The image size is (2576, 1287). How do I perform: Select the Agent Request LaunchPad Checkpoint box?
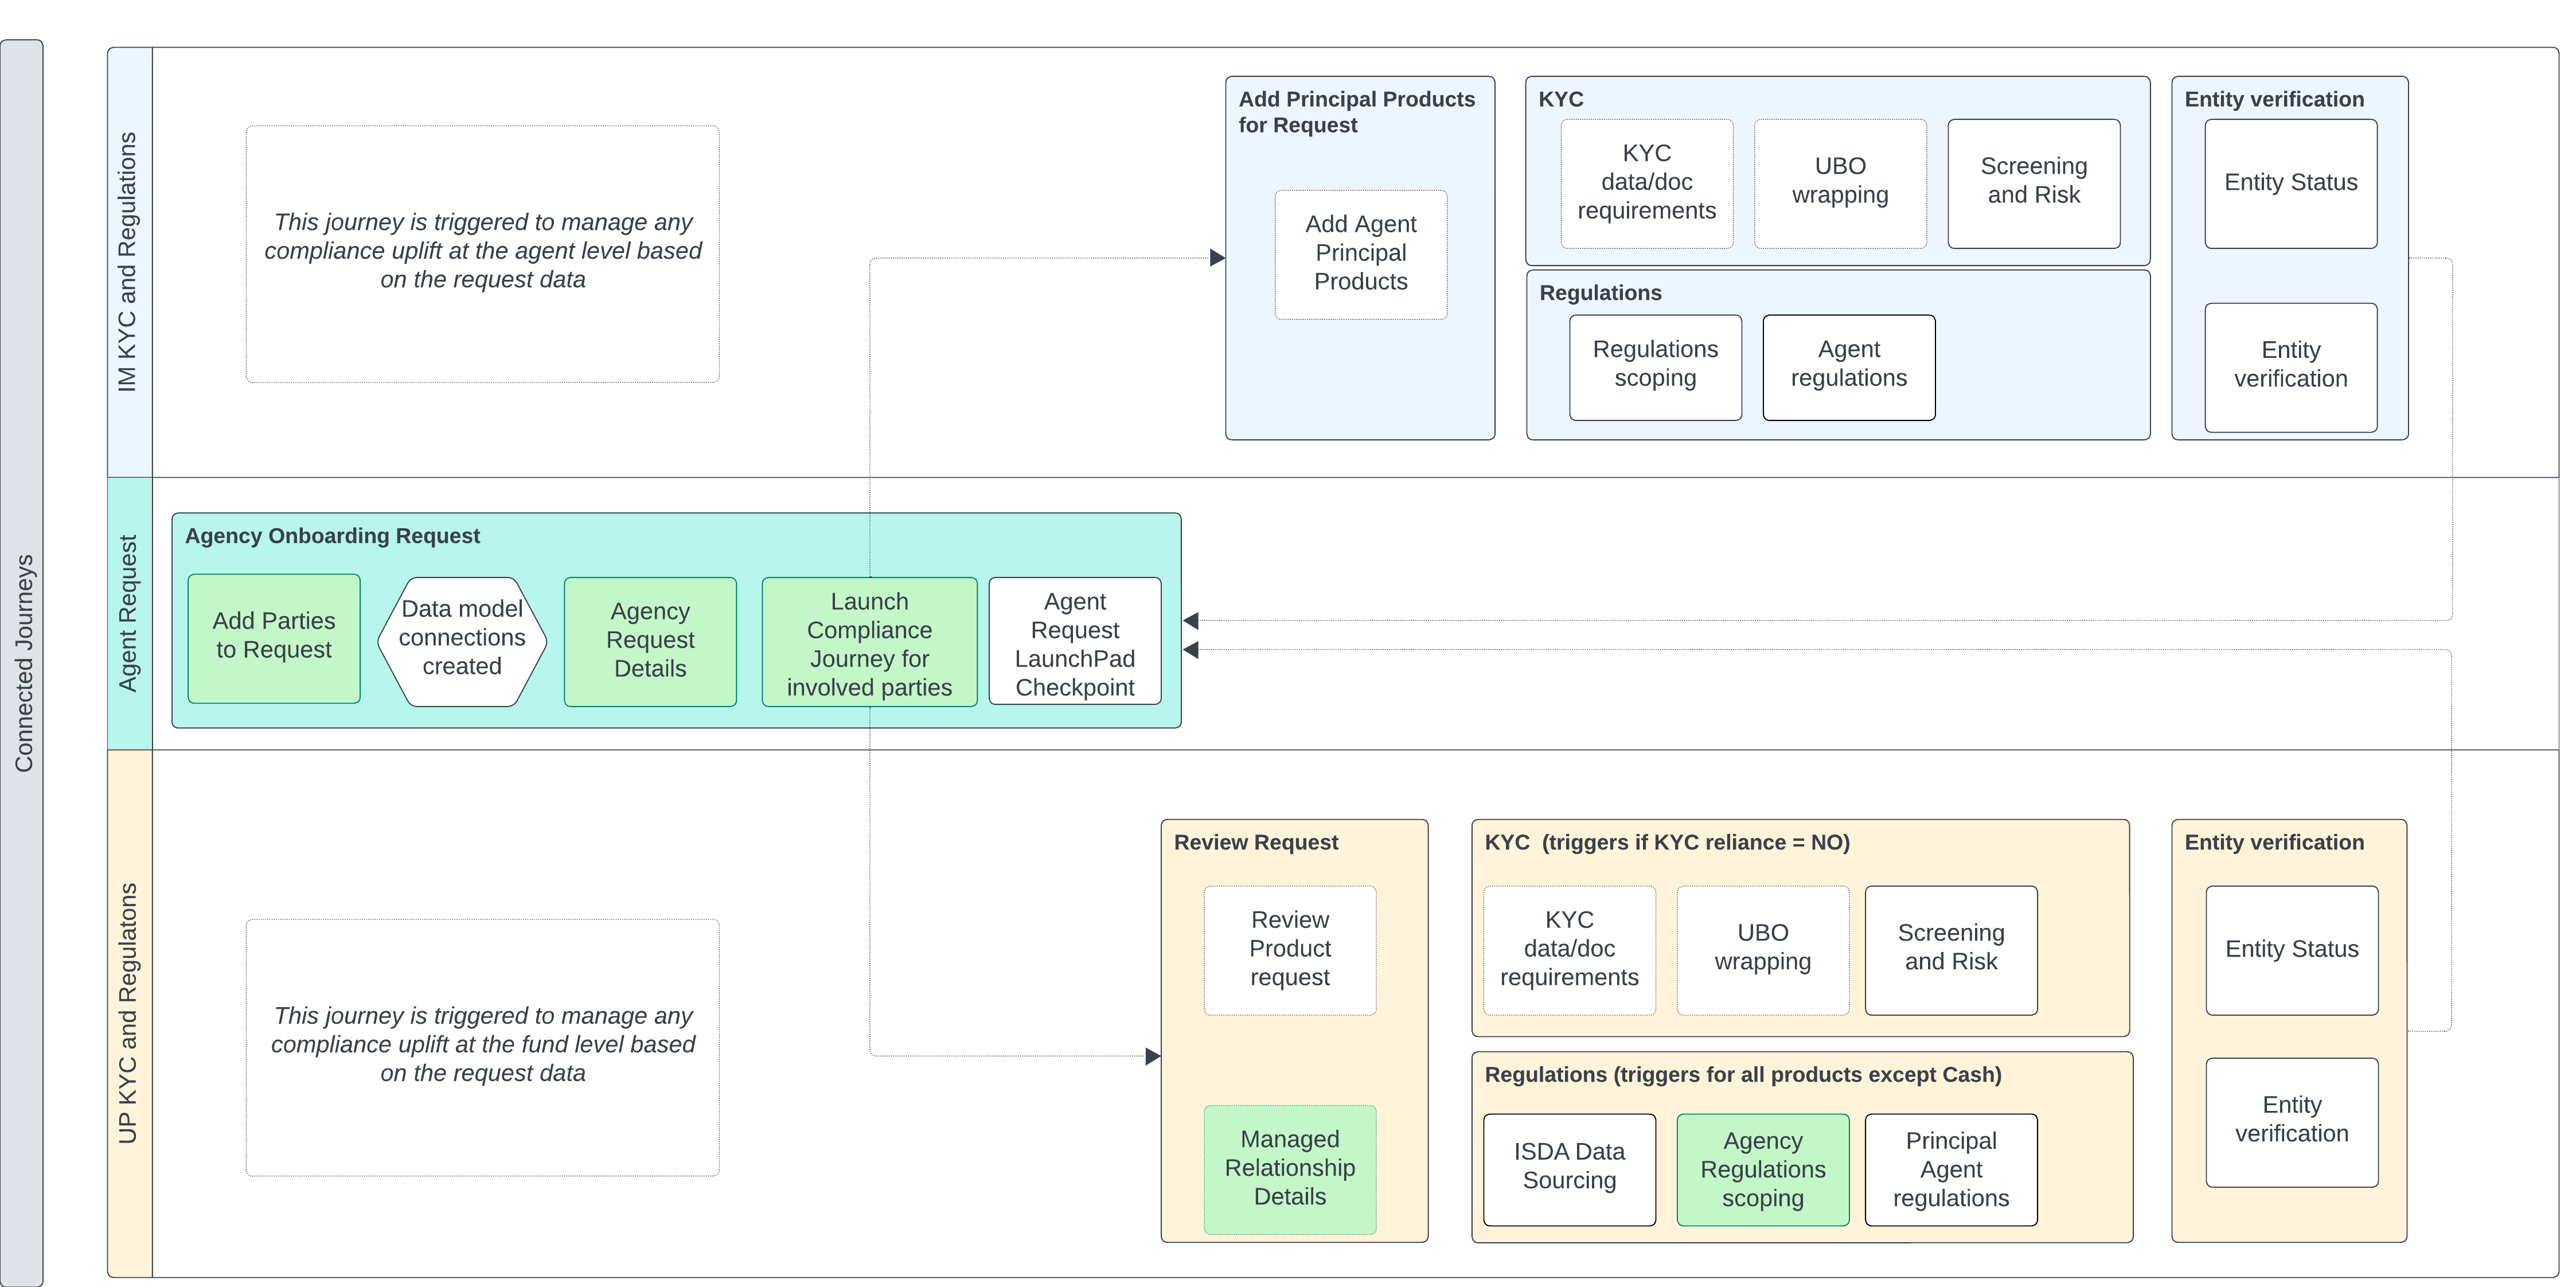[x=1074, y=643]
